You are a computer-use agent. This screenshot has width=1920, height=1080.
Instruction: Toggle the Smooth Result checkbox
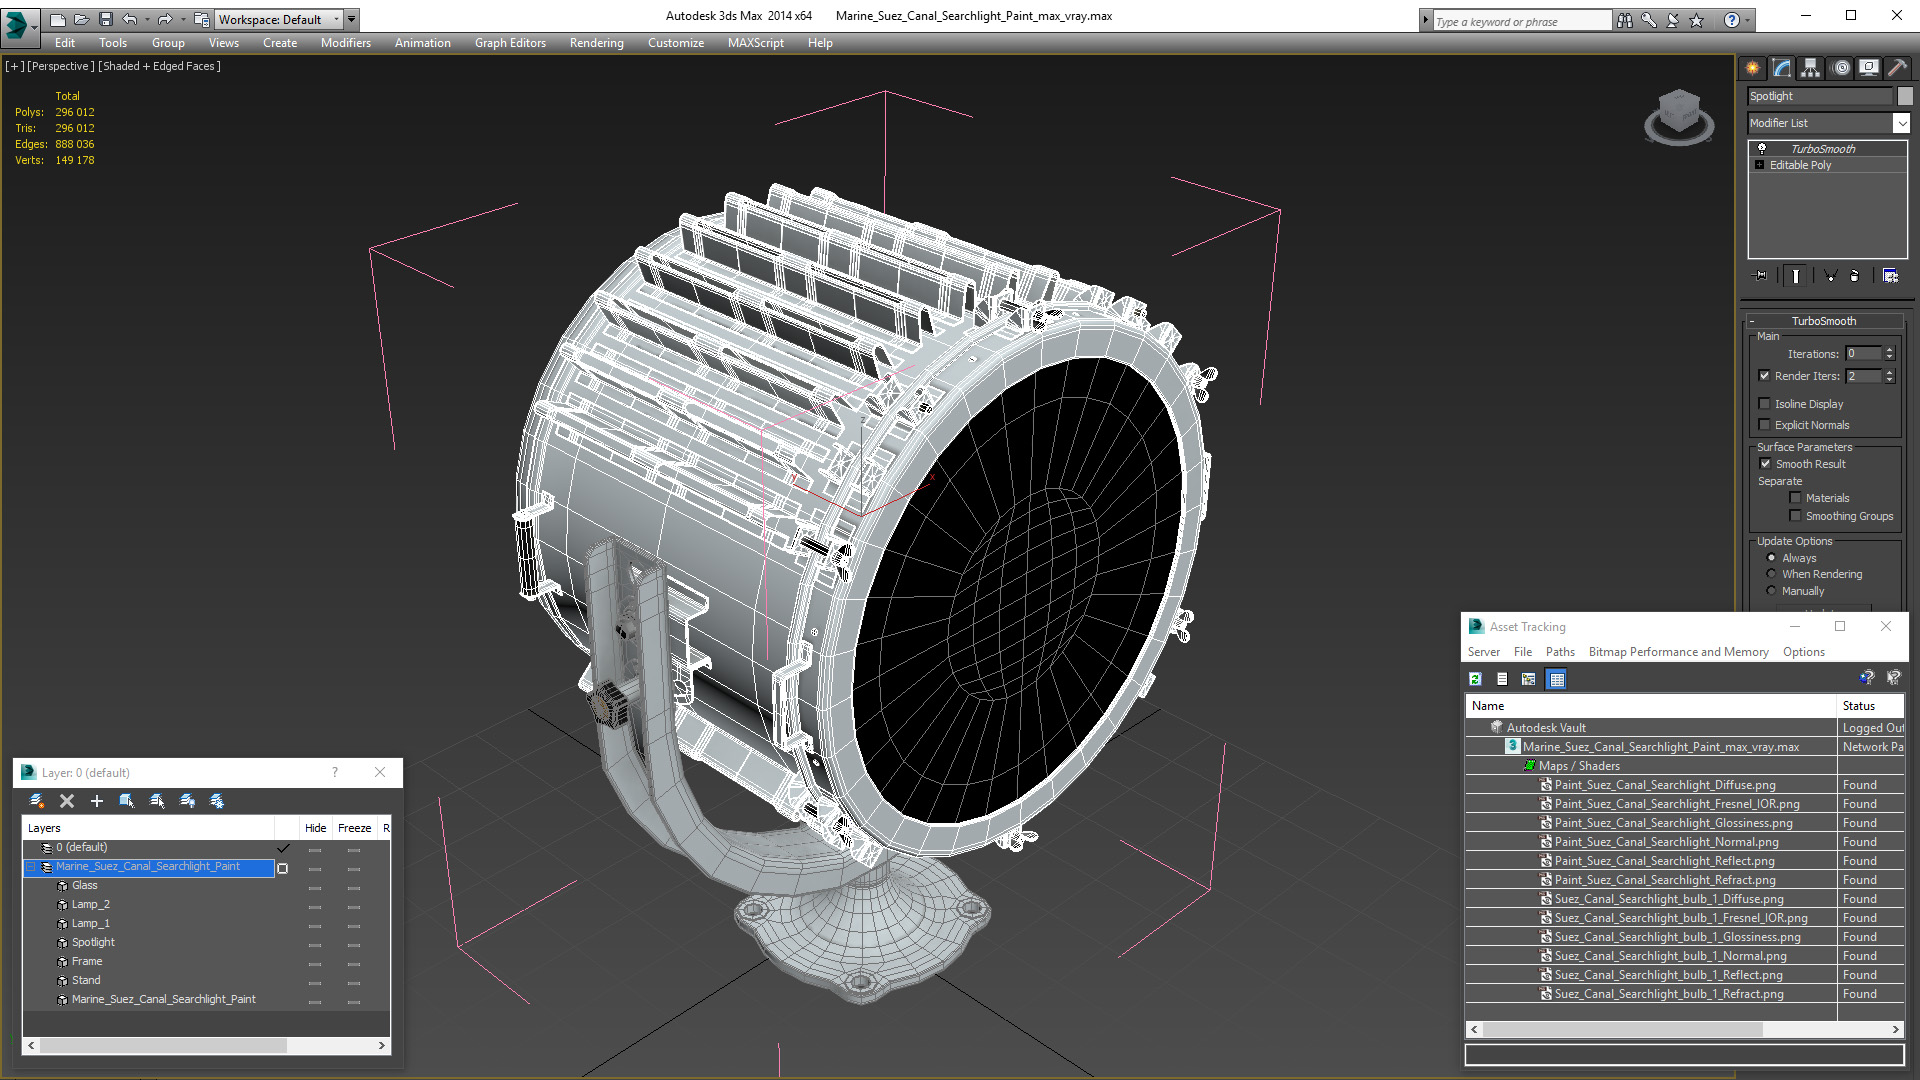click(x=1765, y=464)
